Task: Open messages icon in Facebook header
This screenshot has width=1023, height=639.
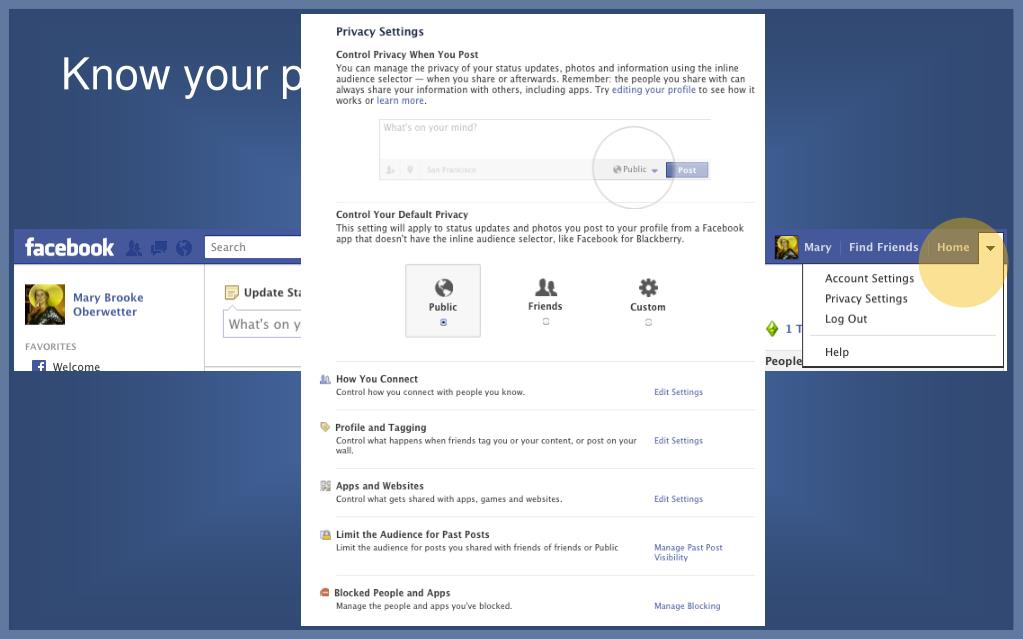Action: point(159,248)
